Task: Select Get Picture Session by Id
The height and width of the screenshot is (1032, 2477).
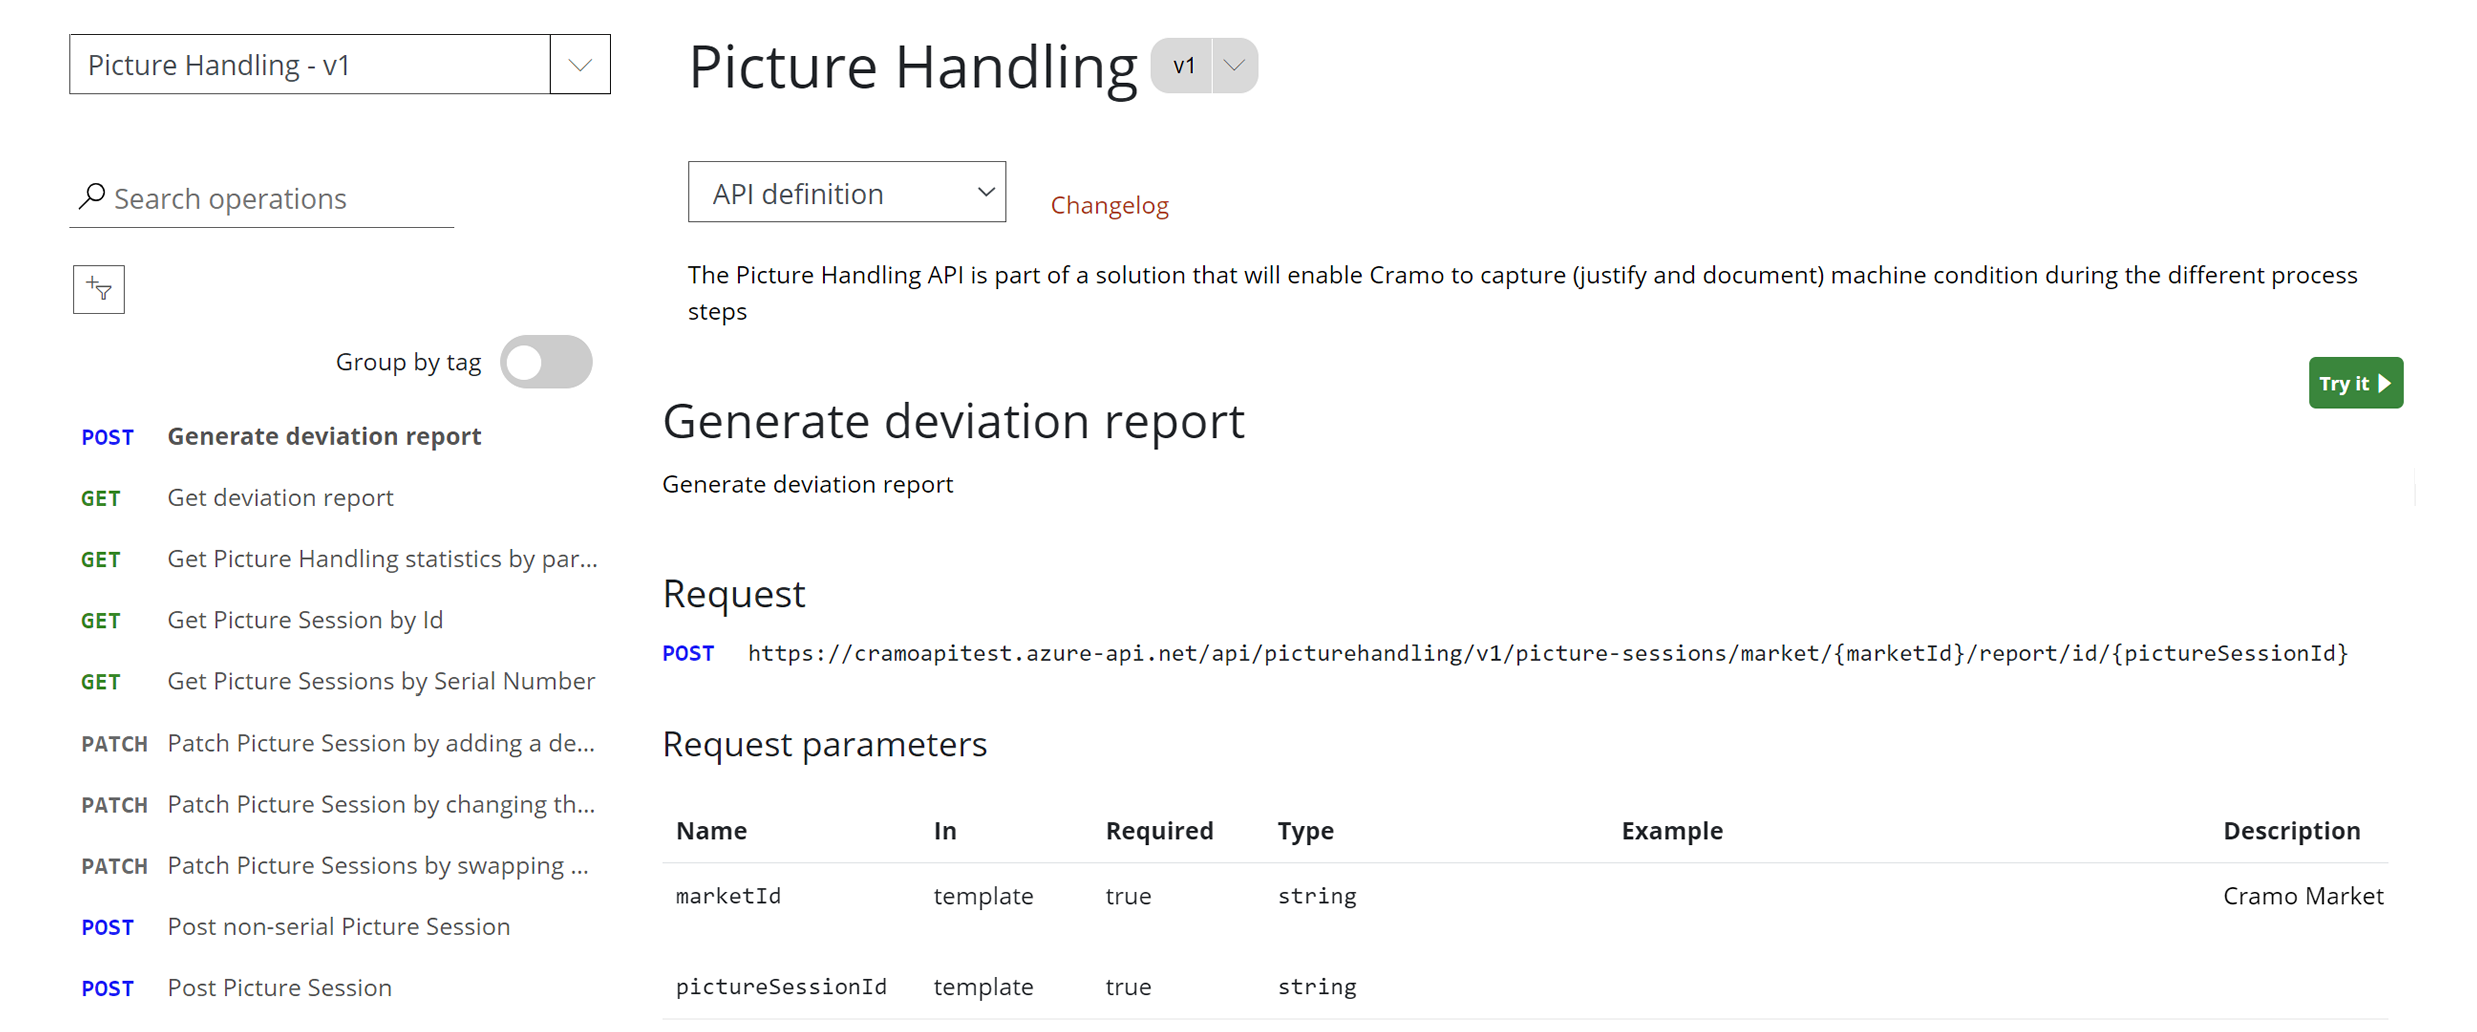Action: [x=305, y=620]
